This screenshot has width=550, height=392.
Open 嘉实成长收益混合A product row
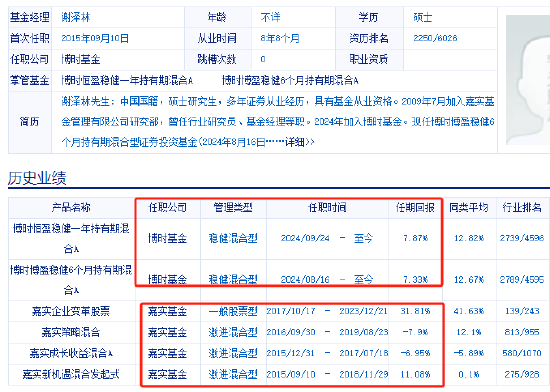click(71, 353)
